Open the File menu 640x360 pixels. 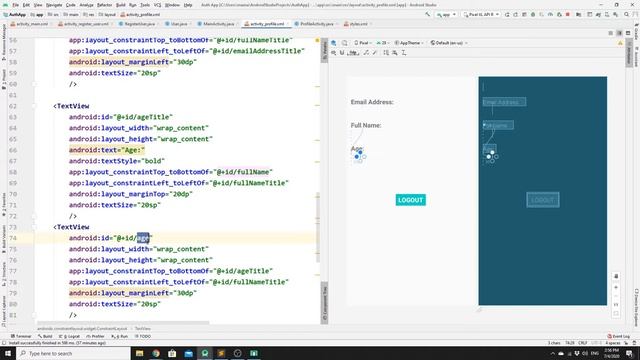(x=16, y=5)
